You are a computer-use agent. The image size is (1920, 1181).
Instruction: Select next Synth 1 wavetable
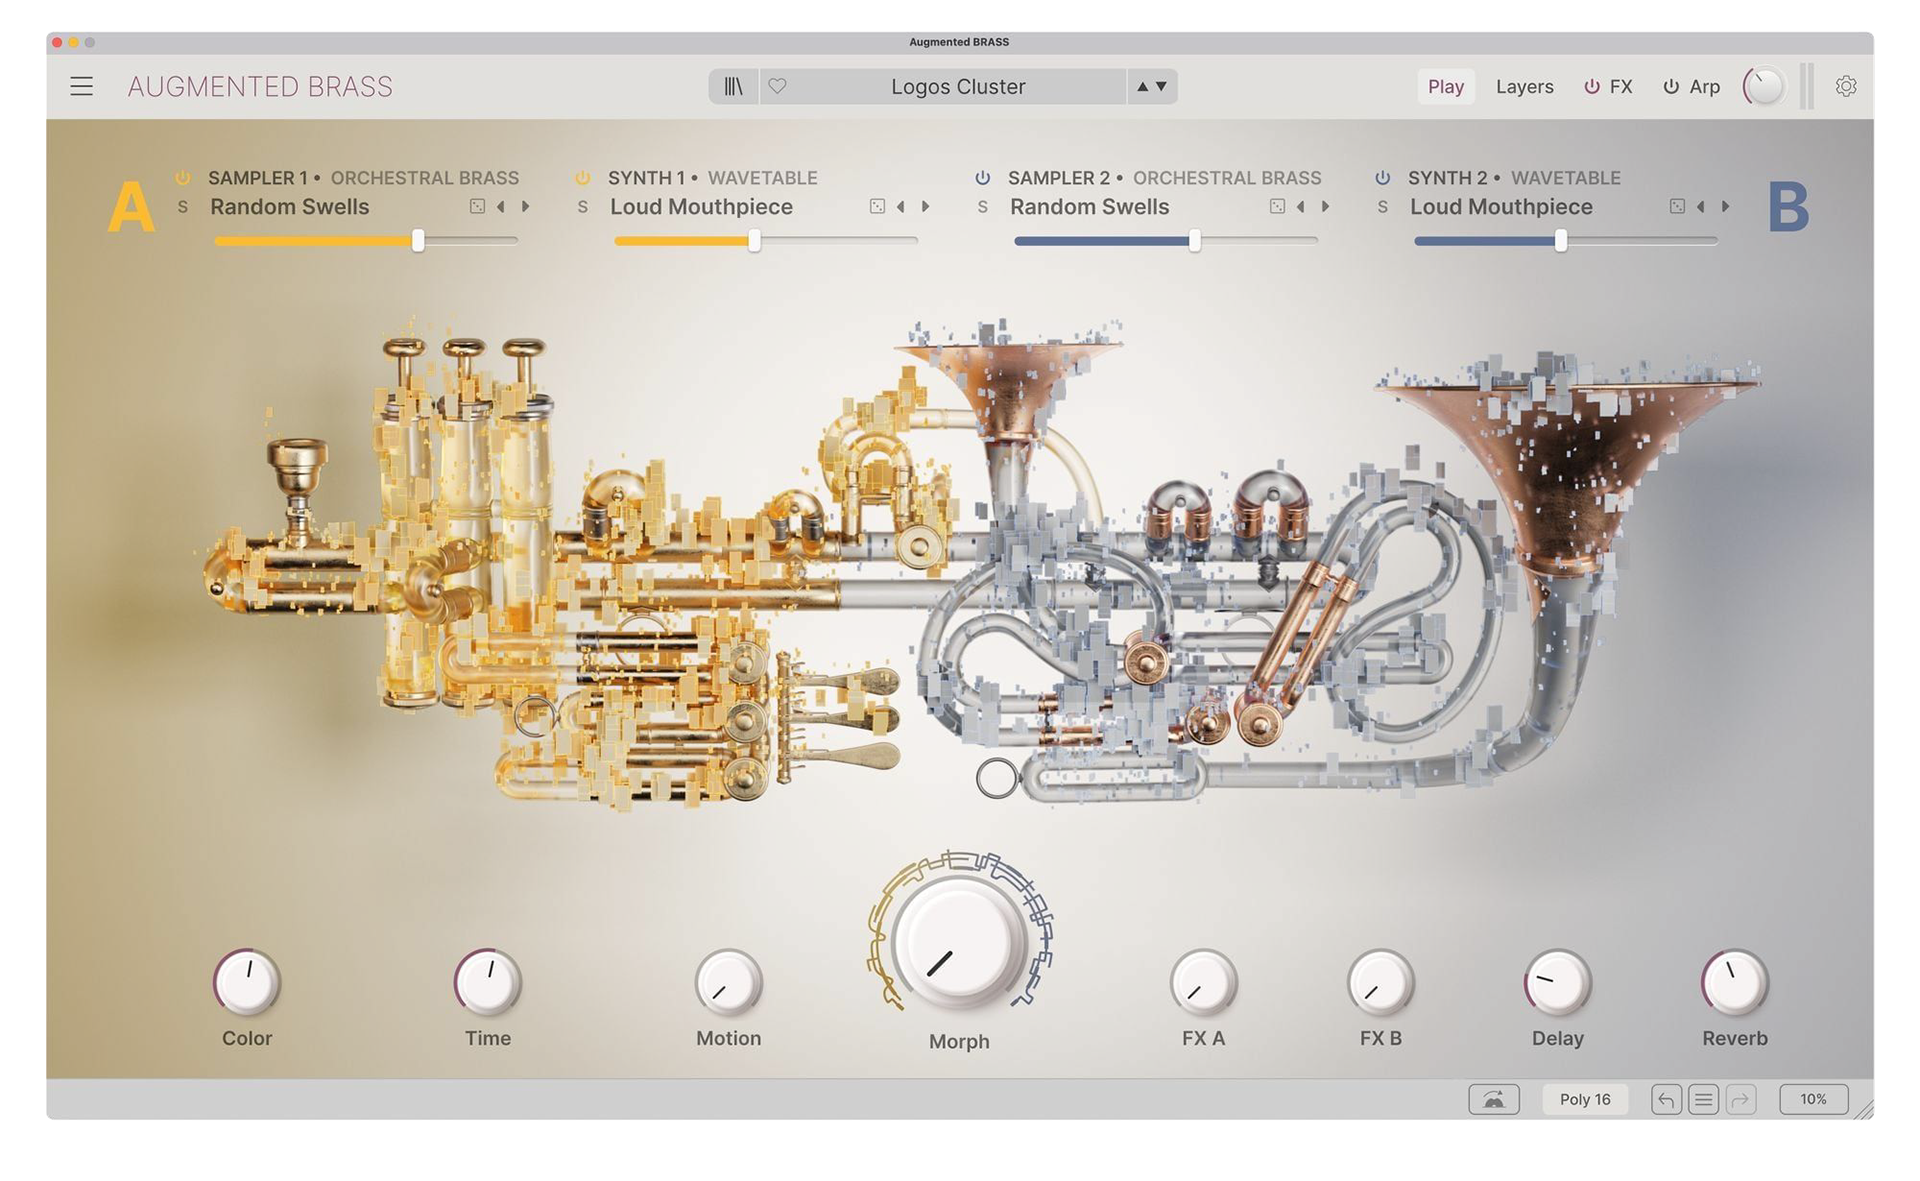926,206
